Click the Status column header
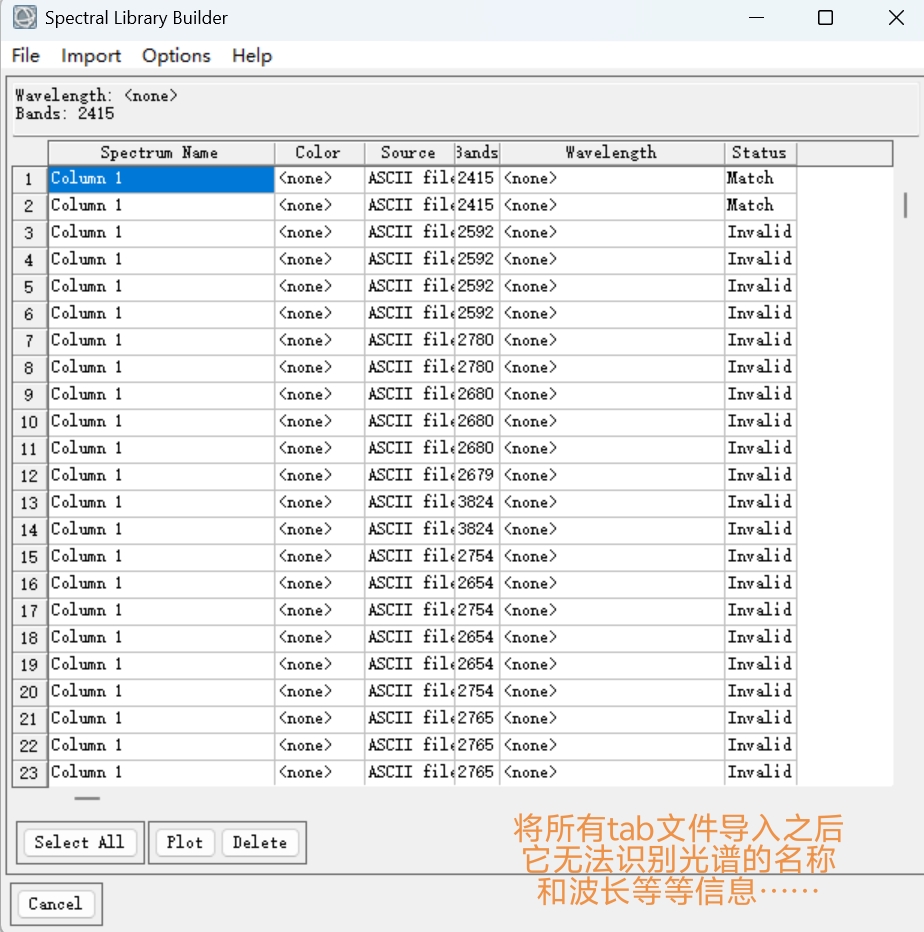This screenshot has width=924, height=932. point(760,153)
